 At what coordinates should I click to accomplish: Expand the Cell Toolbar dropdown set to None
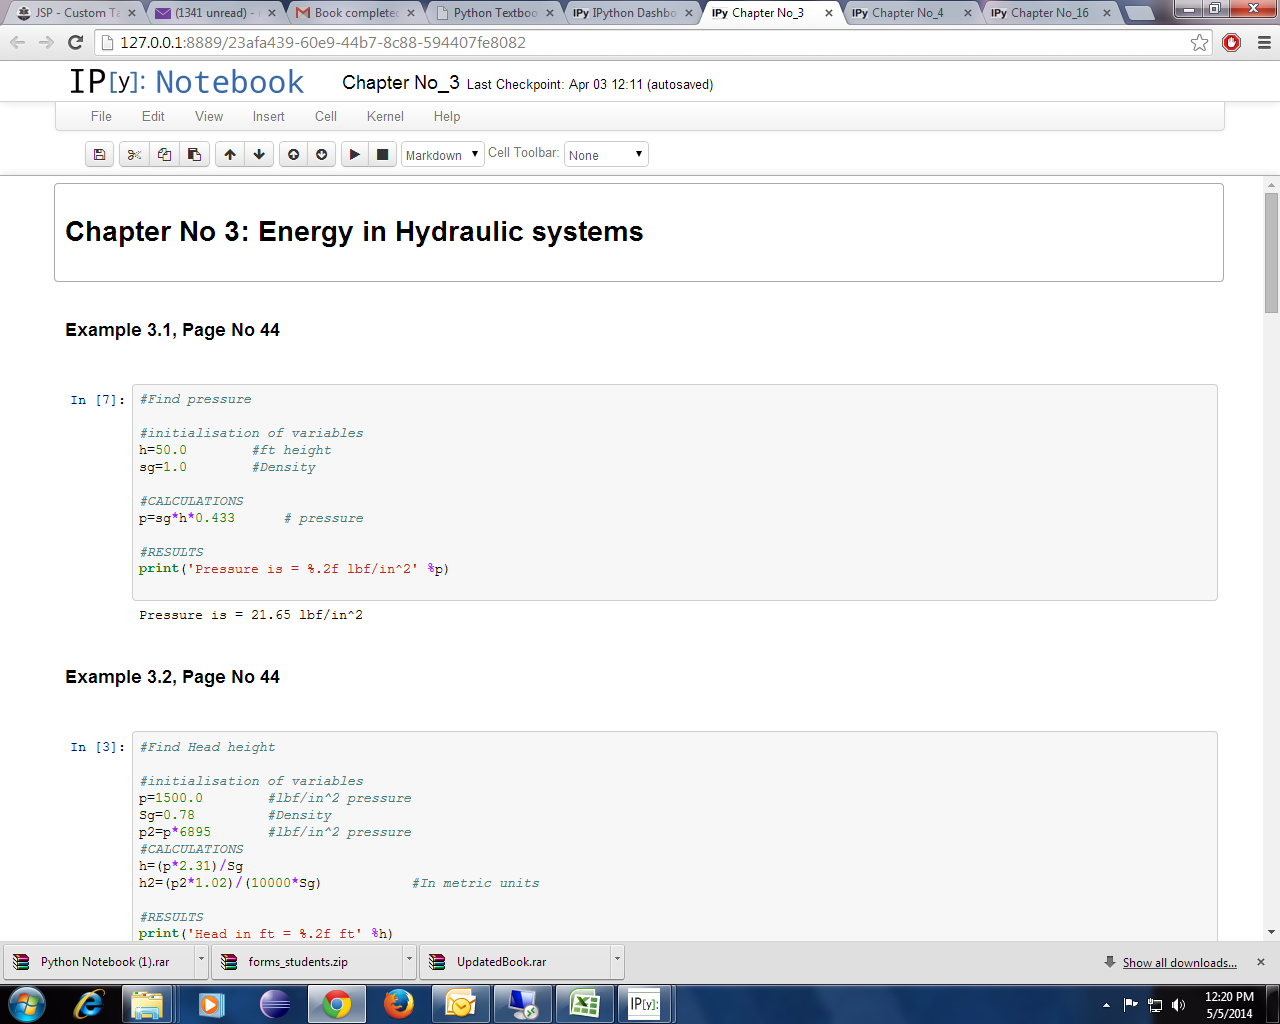pyautogui.click(x=606, y=155)
